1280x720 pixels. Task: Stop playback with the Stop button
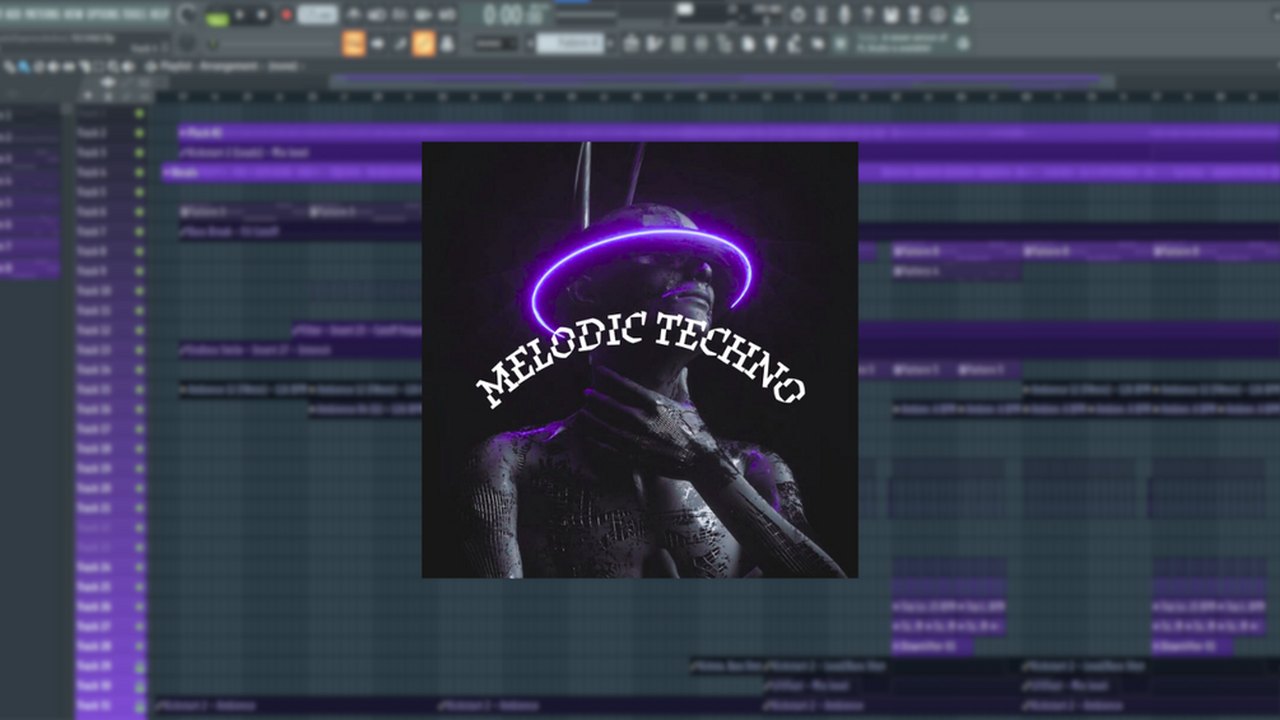tap(262, 15)
